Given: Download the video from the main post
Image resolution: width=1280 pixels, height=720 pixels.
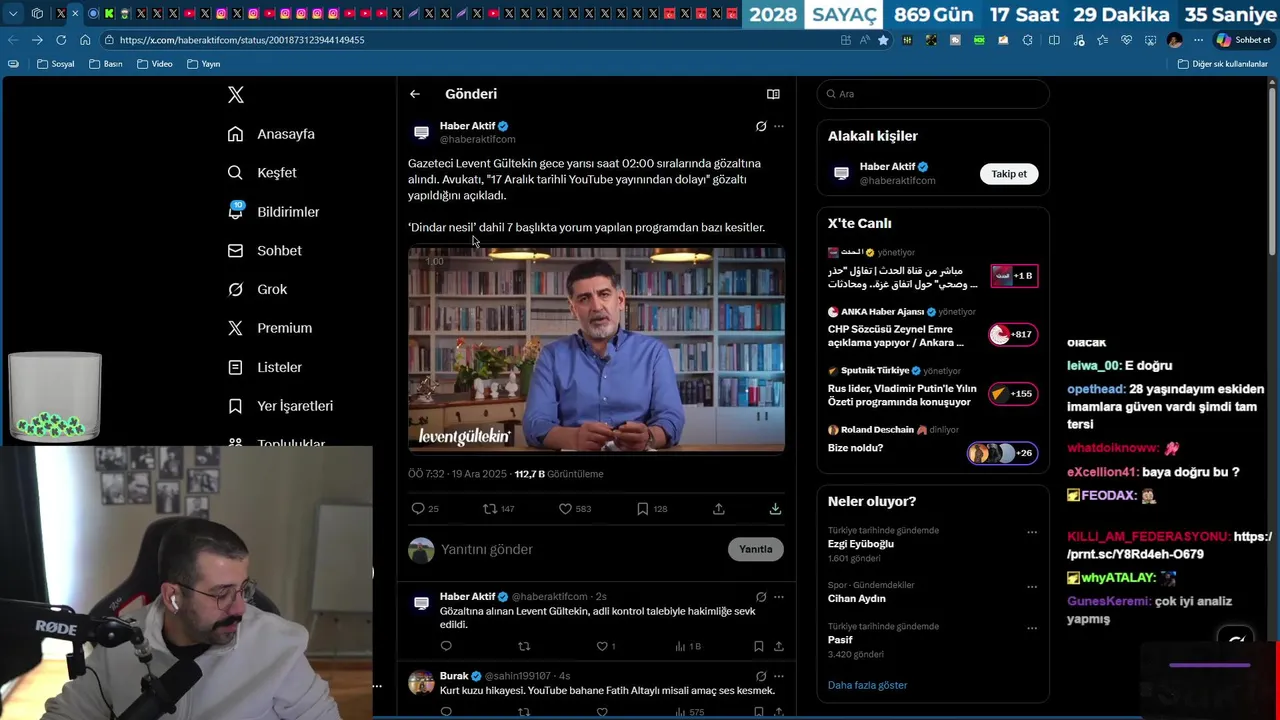Looking at the screenshot, I should 775,509.
